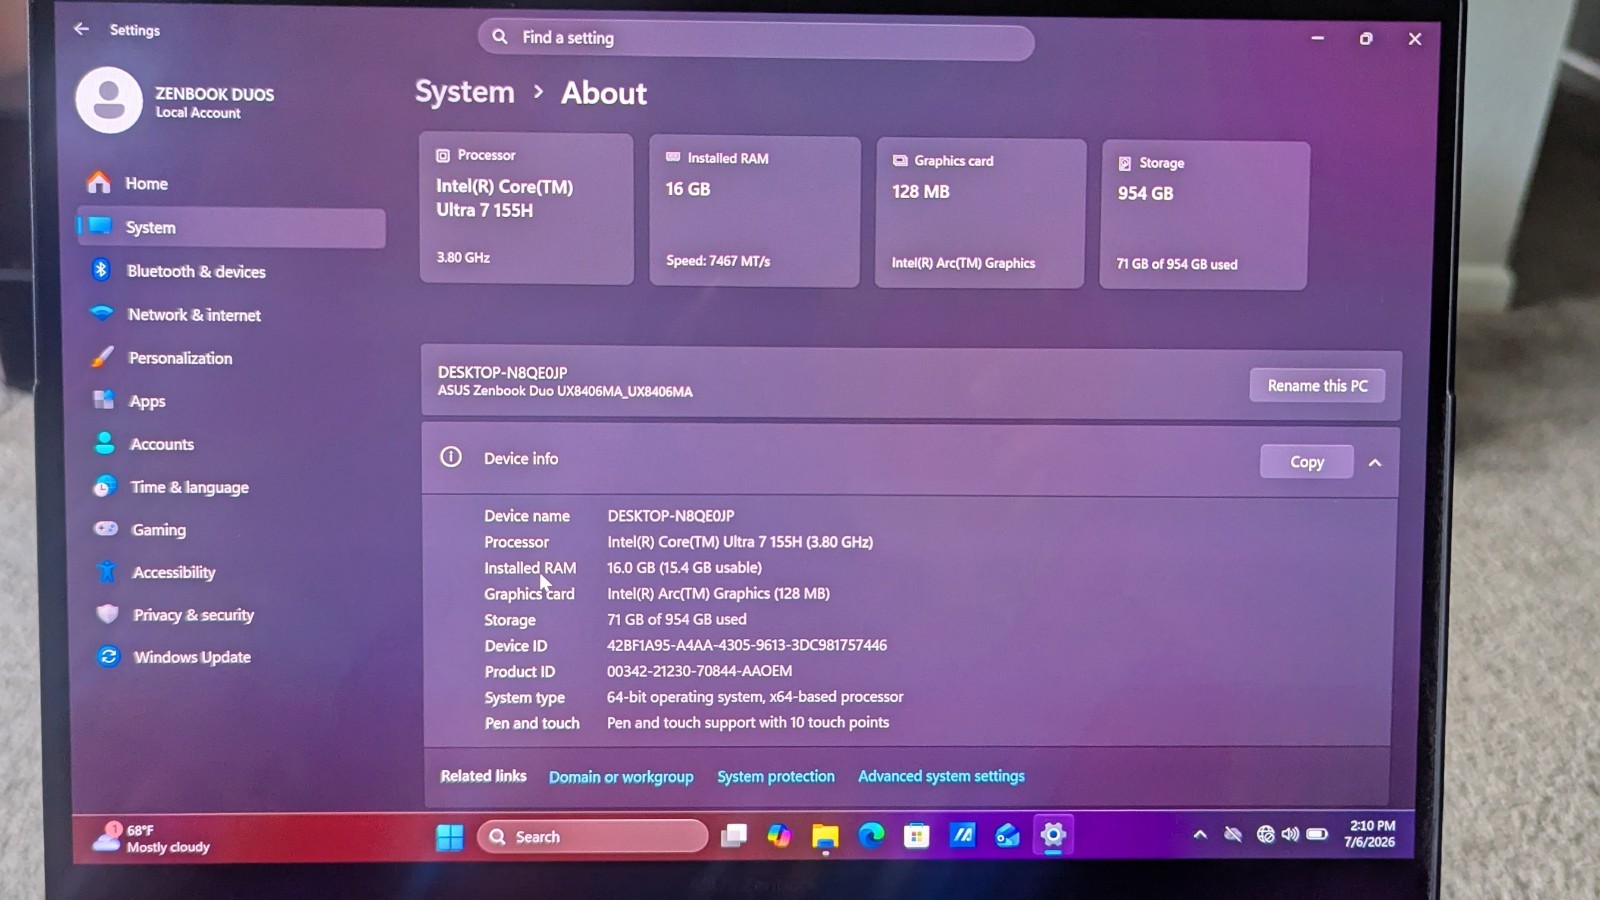Launch Microsoft Edge from taskbar
Image resolution: width=1600 pixels, height=900 pixels.
pos(871,836)
